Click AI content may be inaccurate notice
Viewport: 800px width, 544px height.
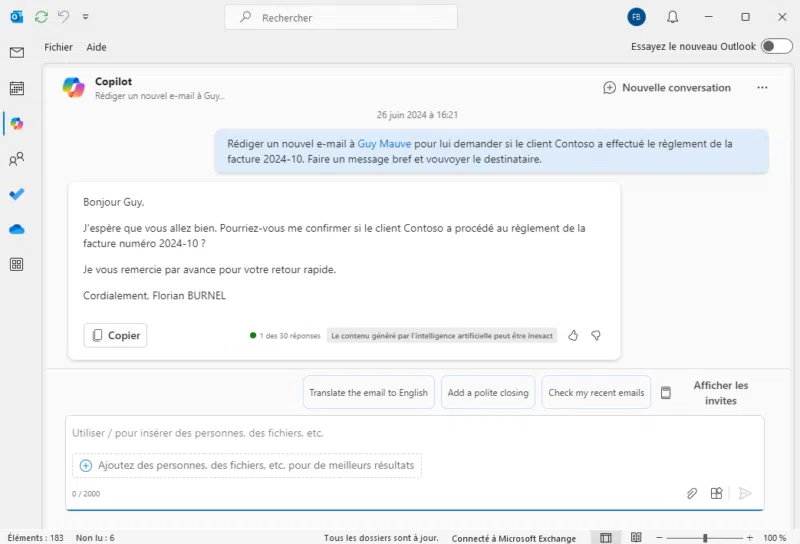pos(442,335)
